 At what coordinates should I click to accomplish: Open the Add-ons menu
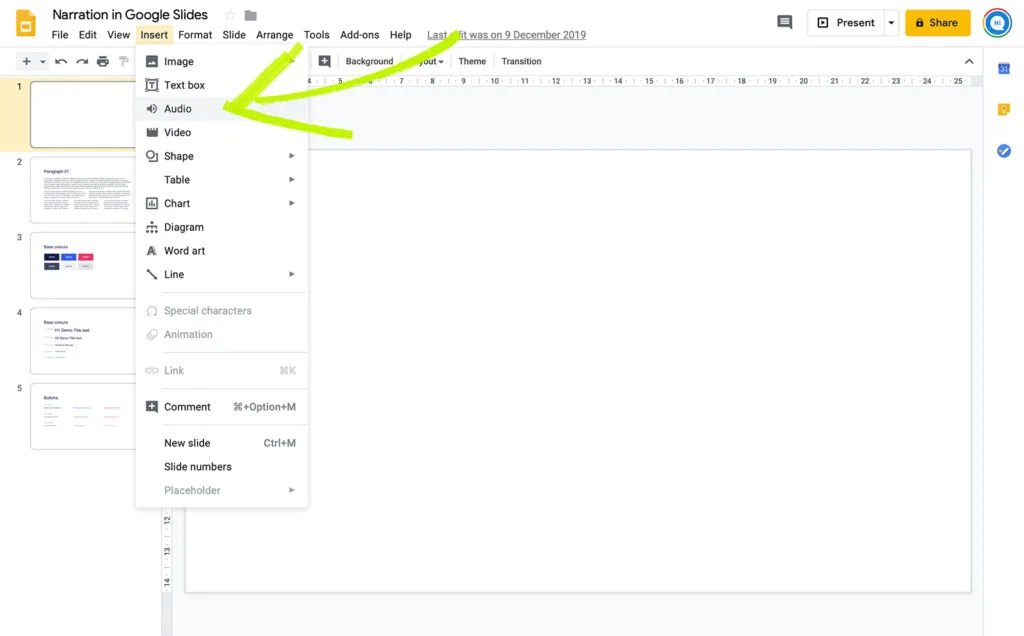pos(359,35)
